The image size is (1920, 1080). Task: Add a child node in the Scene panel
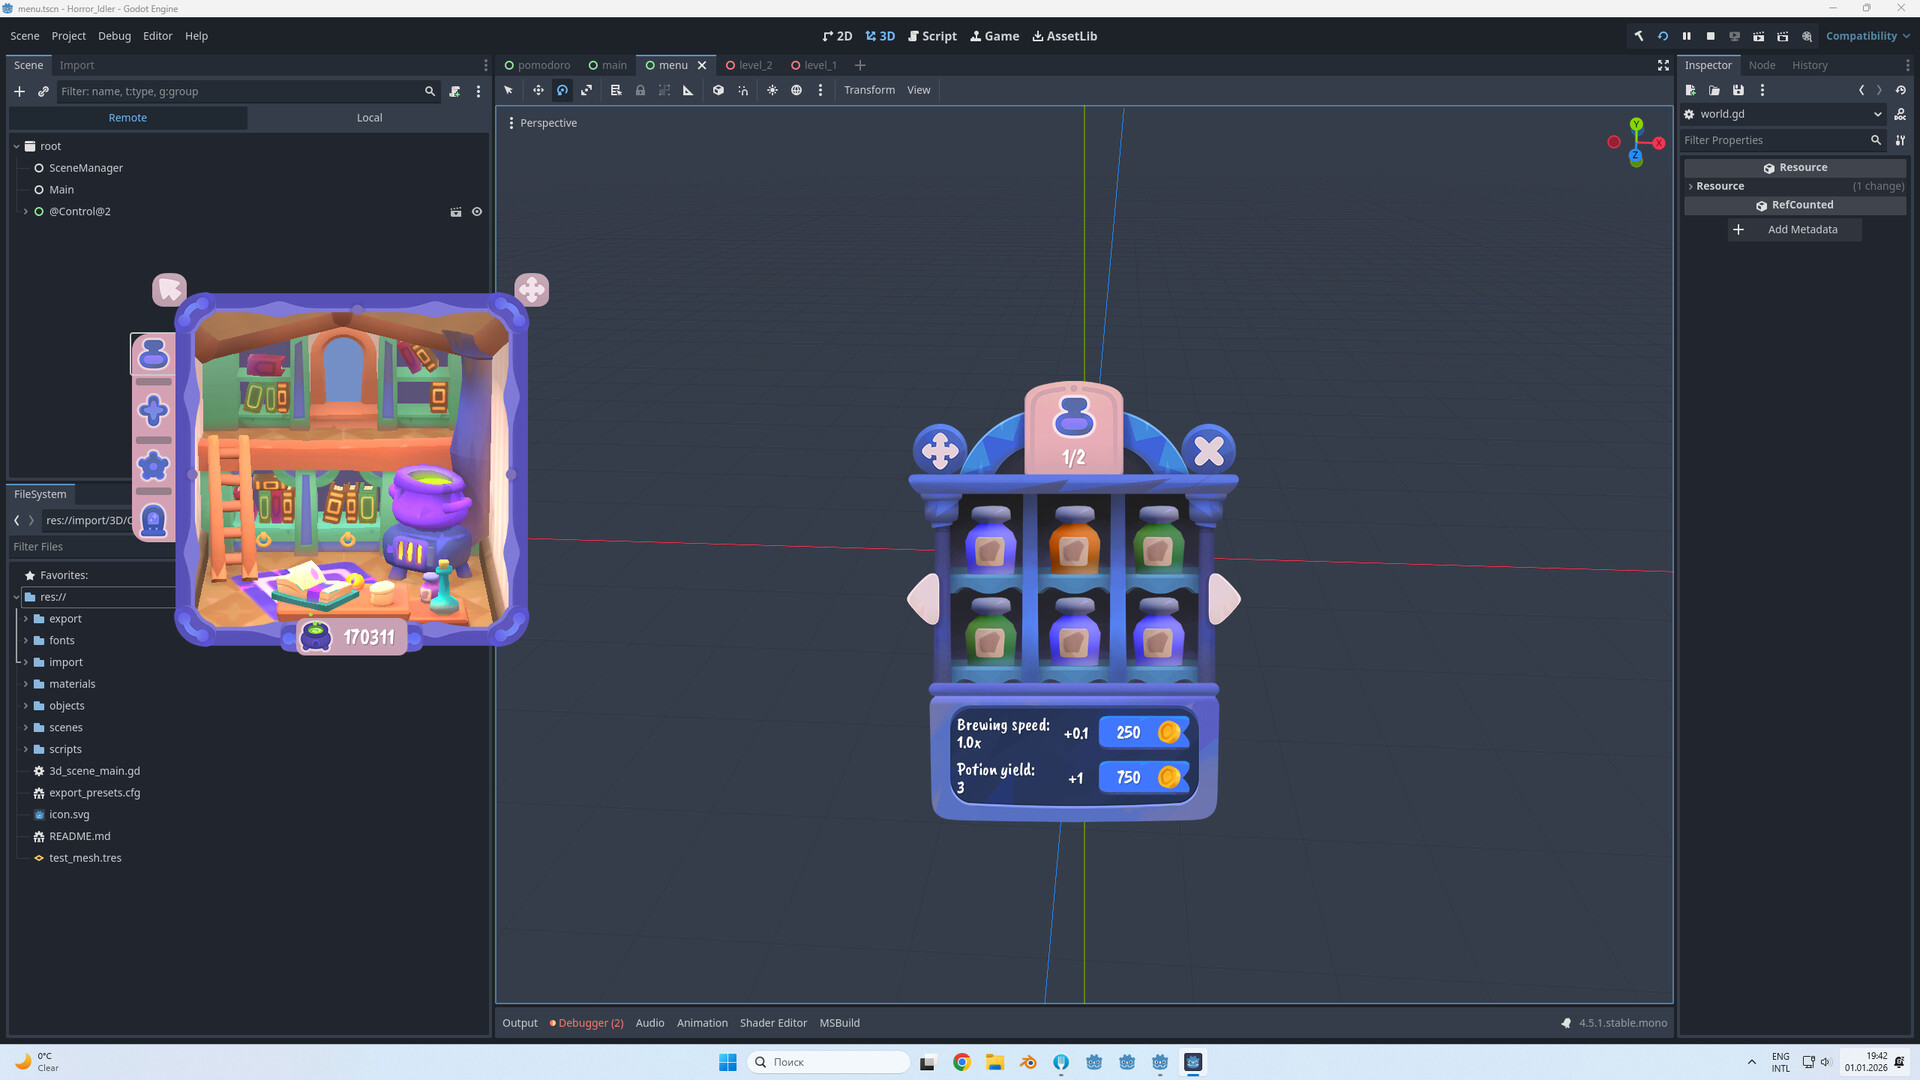[x=19, y=91]
